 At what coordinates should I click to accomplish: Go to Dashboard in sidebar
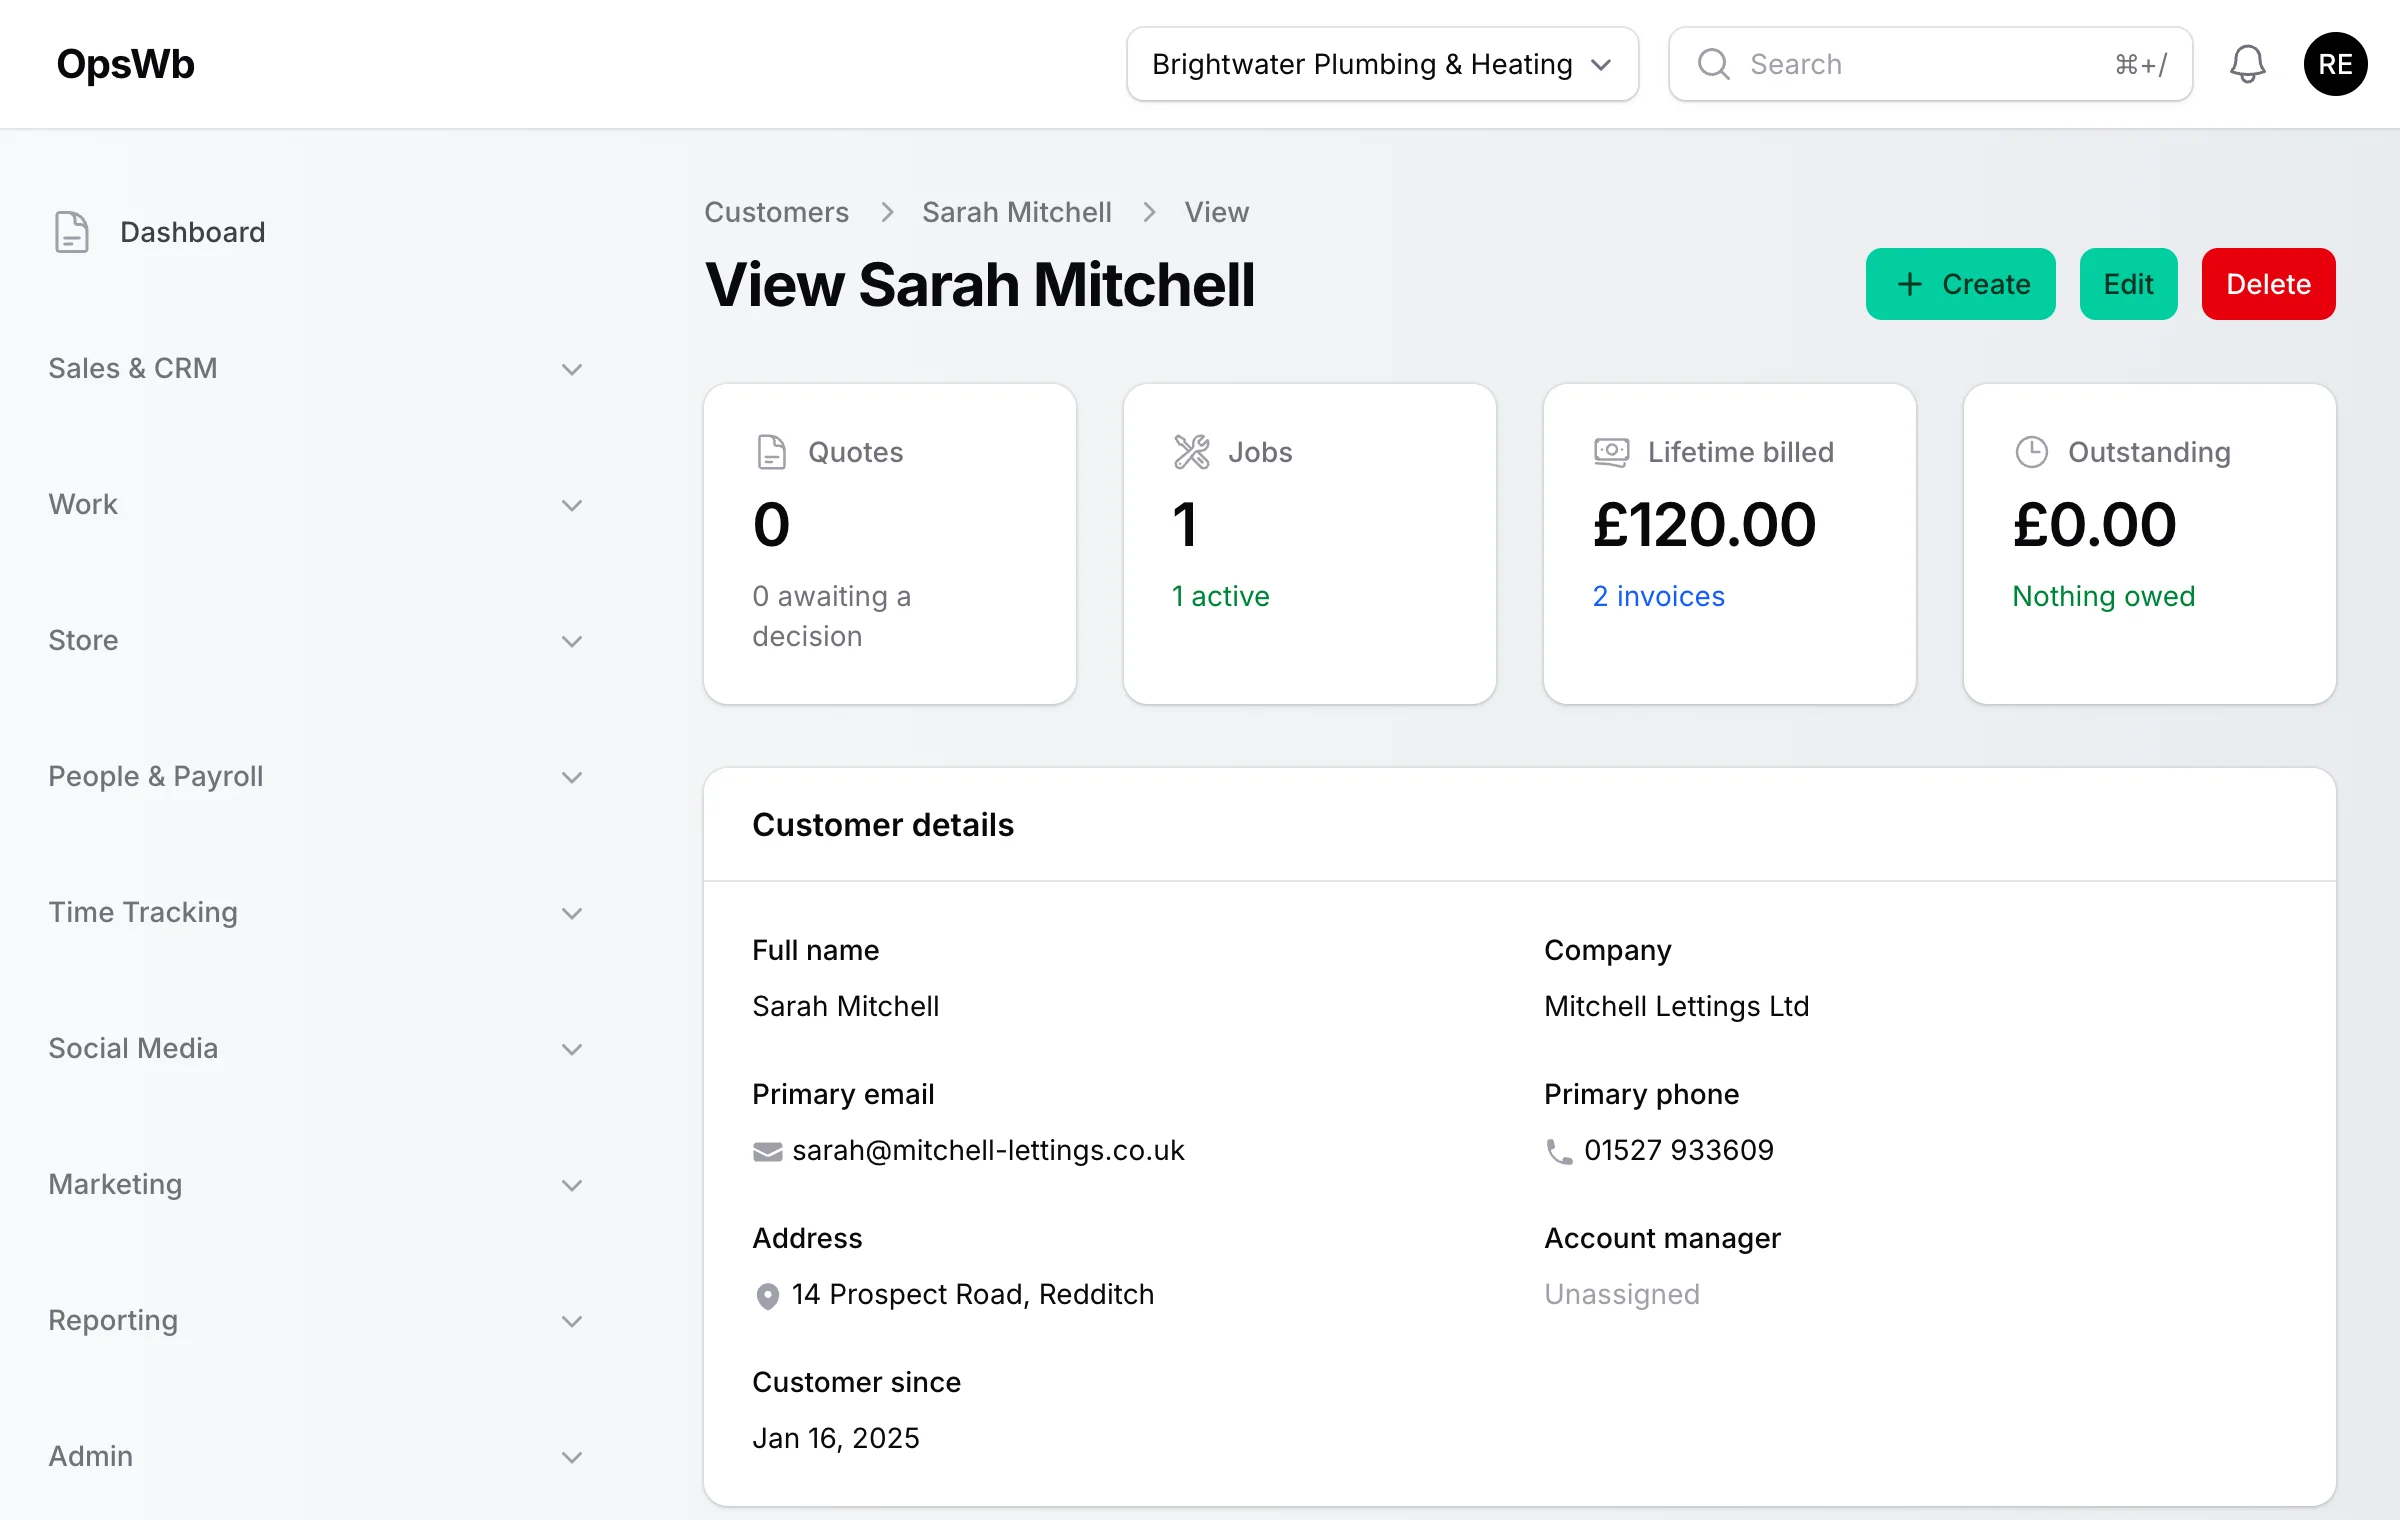click(192, 232)
